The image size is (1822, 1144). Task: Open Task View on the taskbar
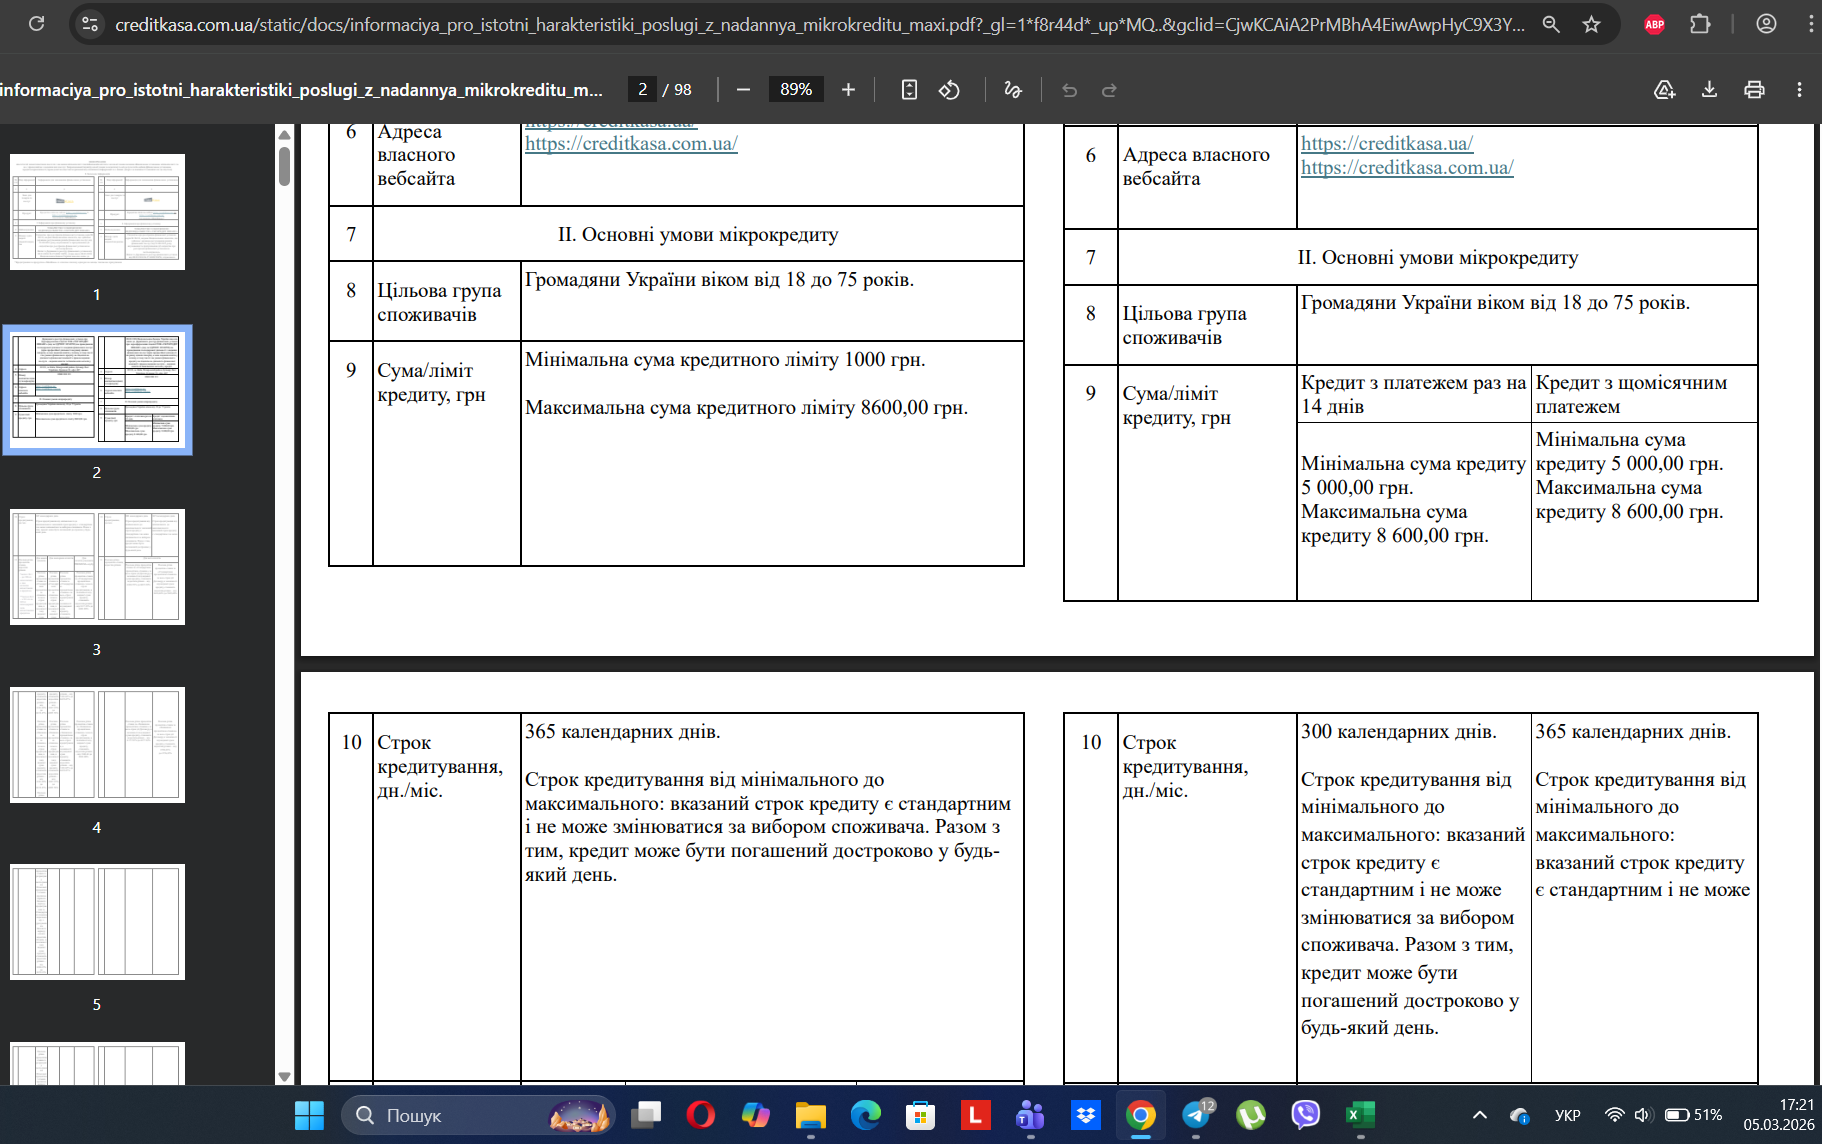coord(646,1115)
